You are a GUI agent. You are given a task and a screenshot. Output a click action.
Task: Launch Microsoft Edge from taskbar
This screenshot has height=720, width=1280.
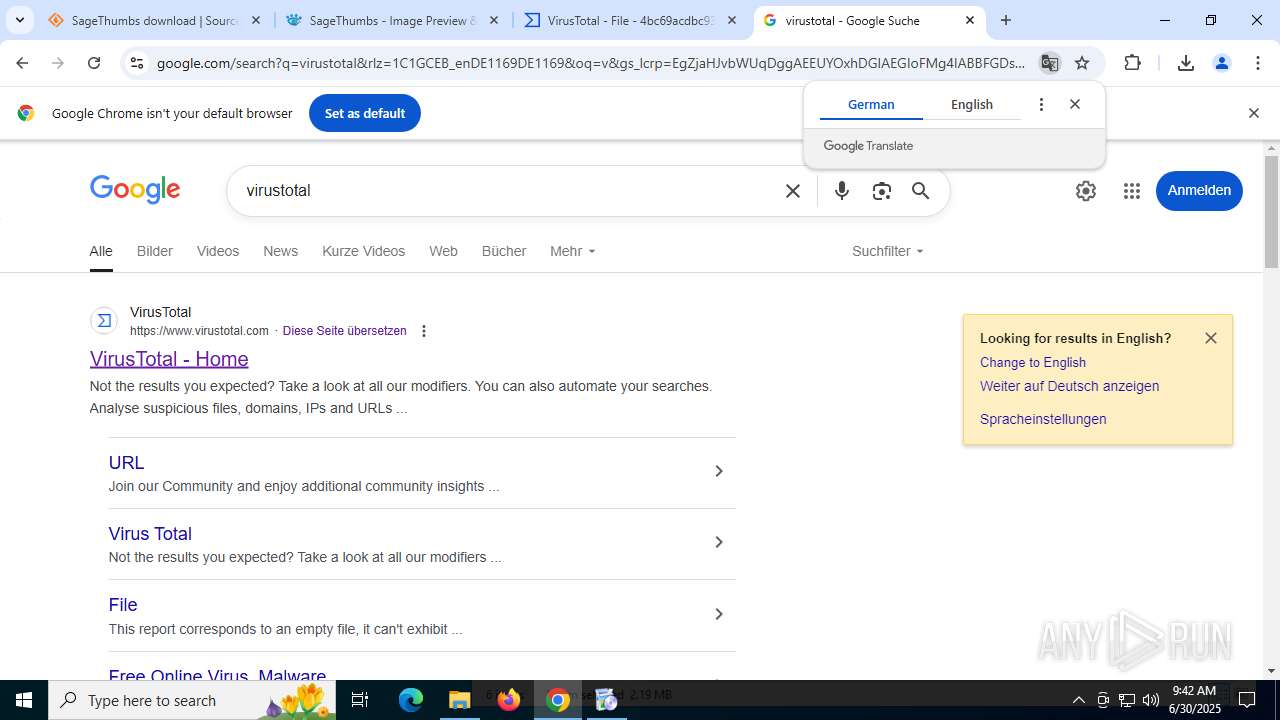411,700
